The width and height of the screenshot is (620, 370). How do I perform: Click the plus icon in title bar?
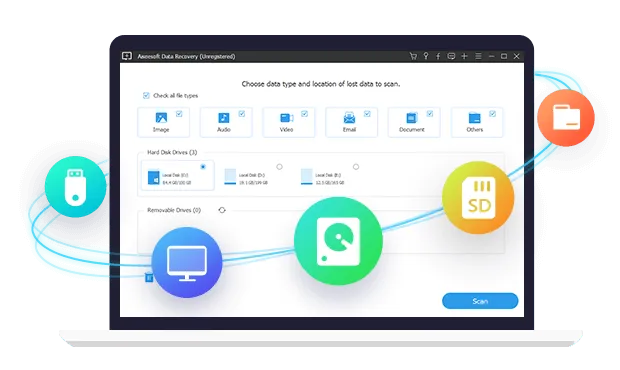coord(464,57)
